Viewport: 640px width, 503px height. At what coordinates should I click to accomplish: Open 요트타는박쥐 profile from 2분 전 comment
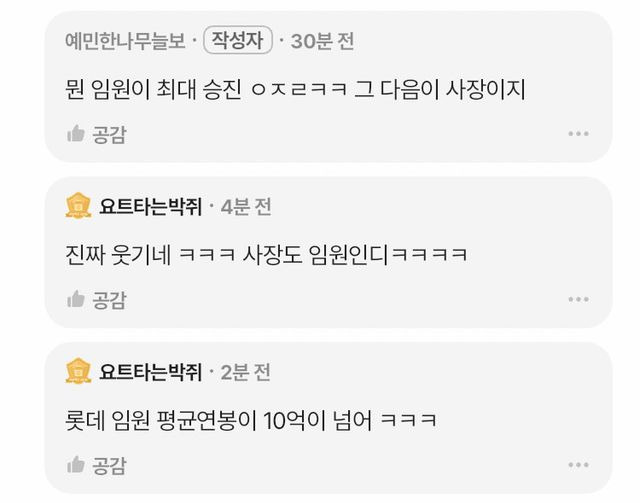point(151,372)
